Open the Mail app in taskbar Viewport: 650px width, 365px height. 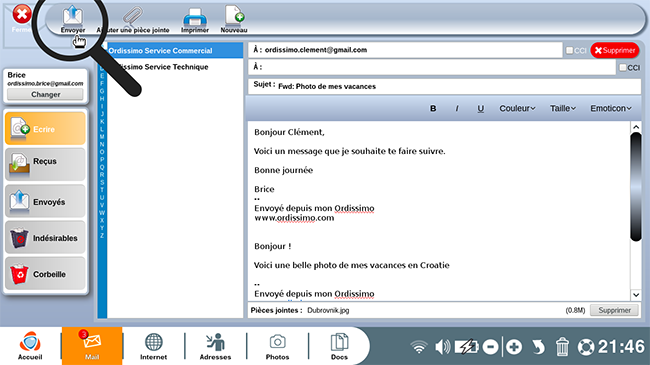(92, 346)
